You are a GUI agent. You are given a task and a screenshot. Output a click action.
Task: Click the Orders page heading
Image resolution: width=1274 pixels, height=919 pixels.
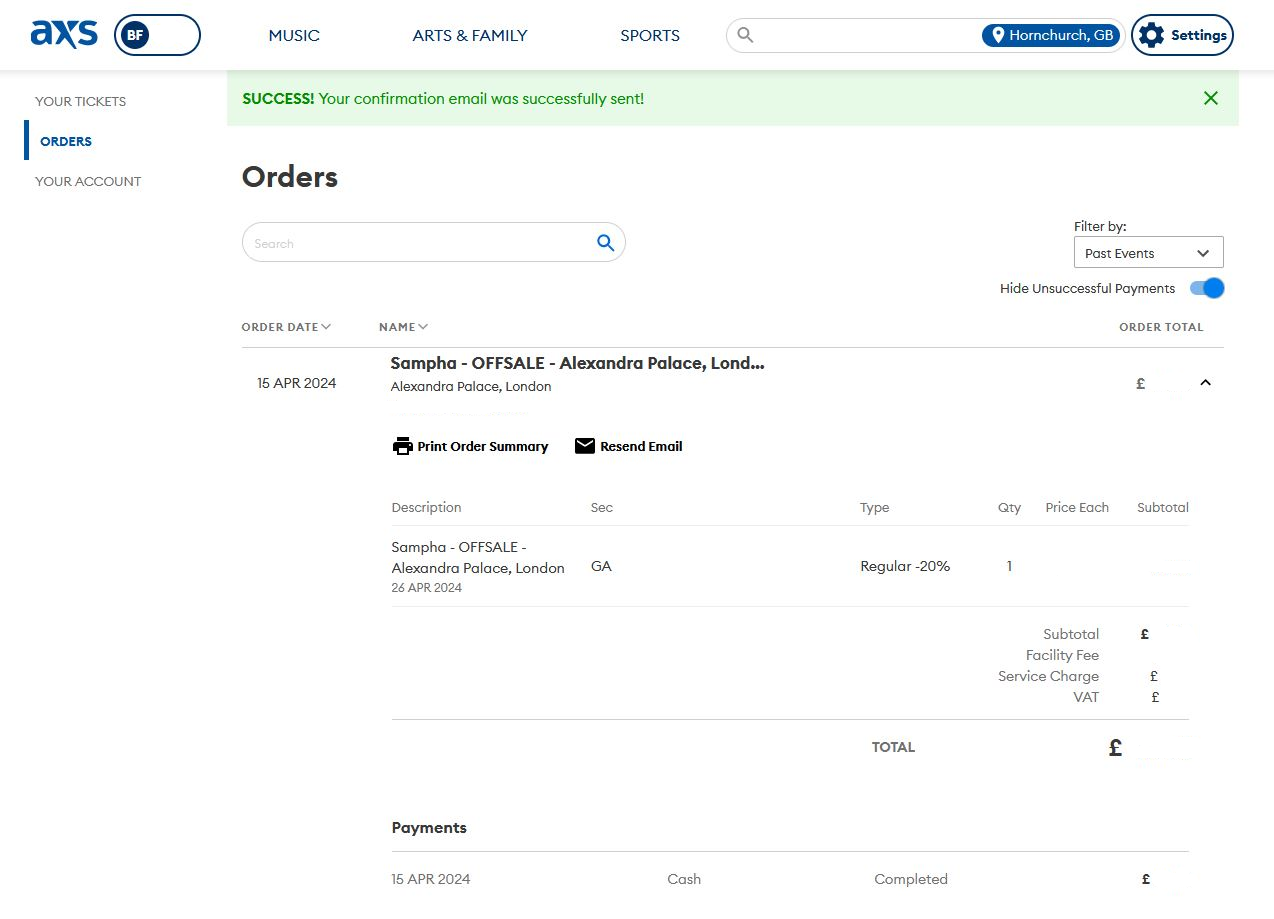pos(290,177)
